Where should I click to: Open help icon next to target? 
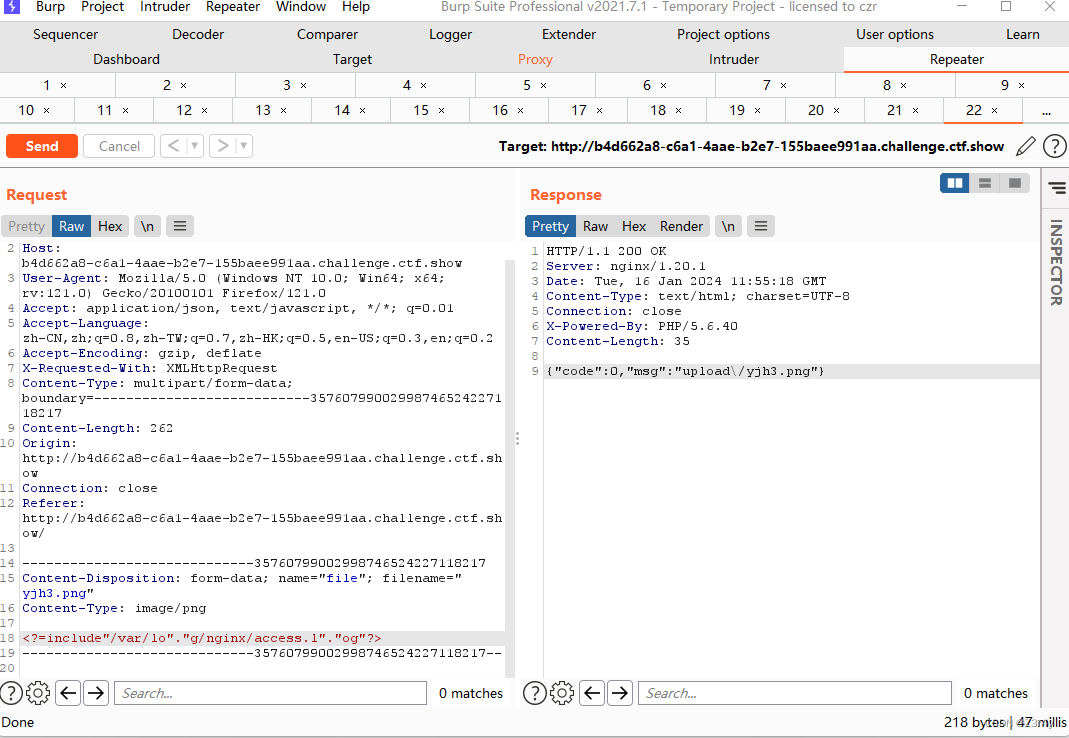1055,146
